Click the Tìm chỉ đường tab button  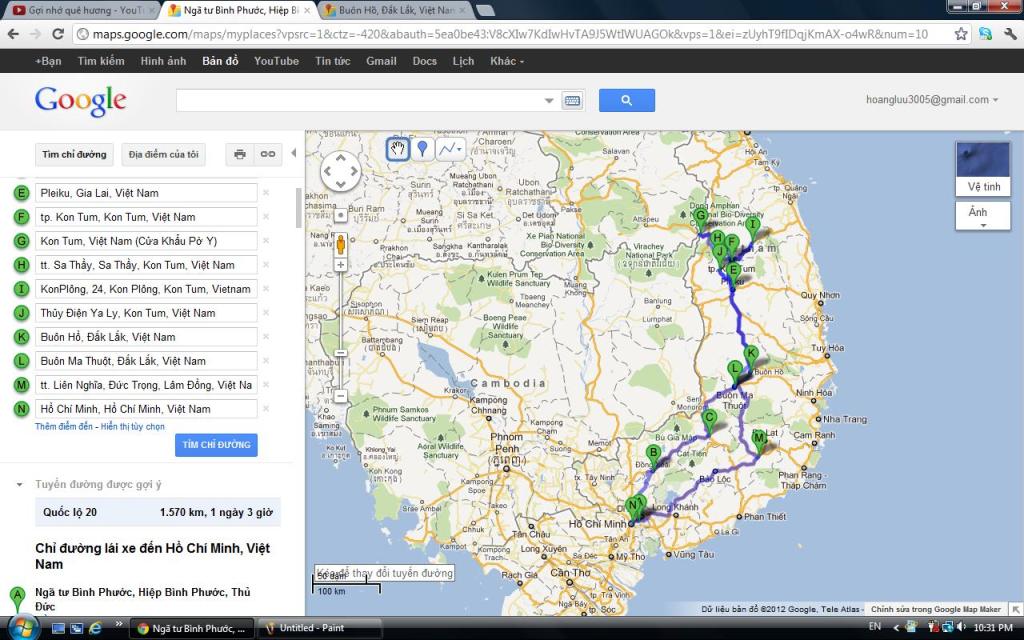point(74,154)
